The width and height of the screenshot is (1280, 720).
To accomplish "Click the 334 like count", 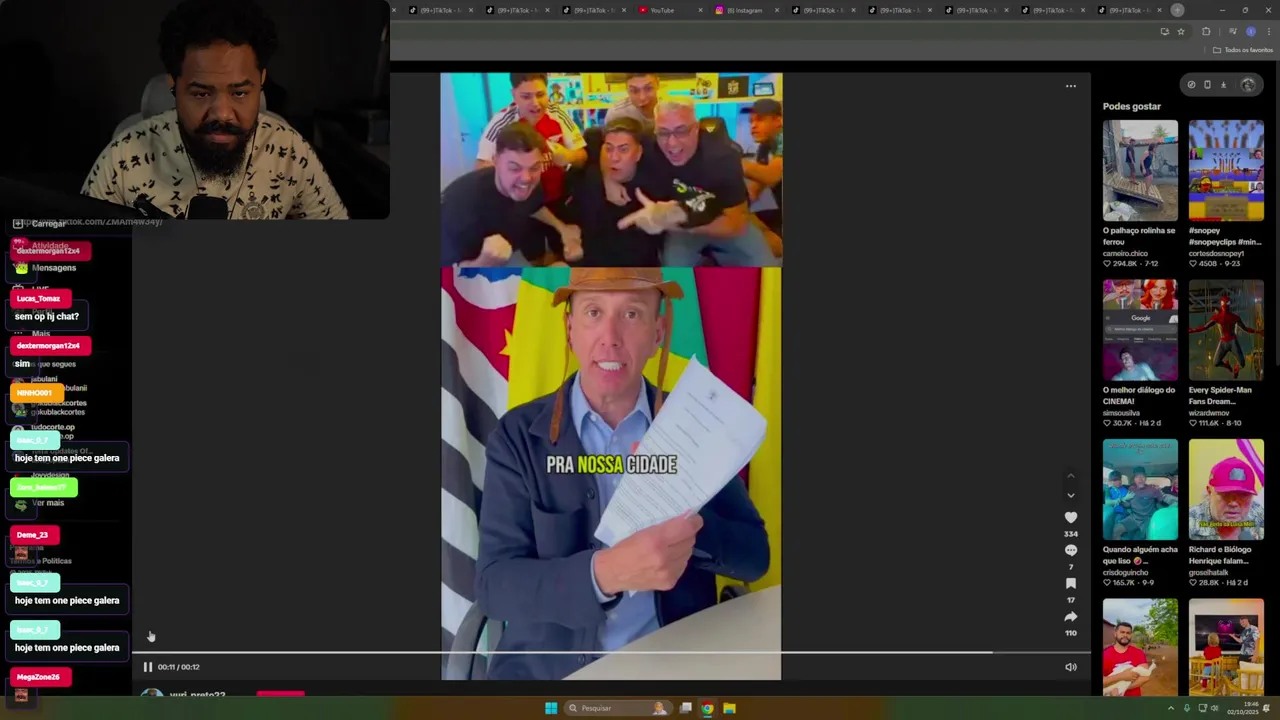I will click(1070, 534).
